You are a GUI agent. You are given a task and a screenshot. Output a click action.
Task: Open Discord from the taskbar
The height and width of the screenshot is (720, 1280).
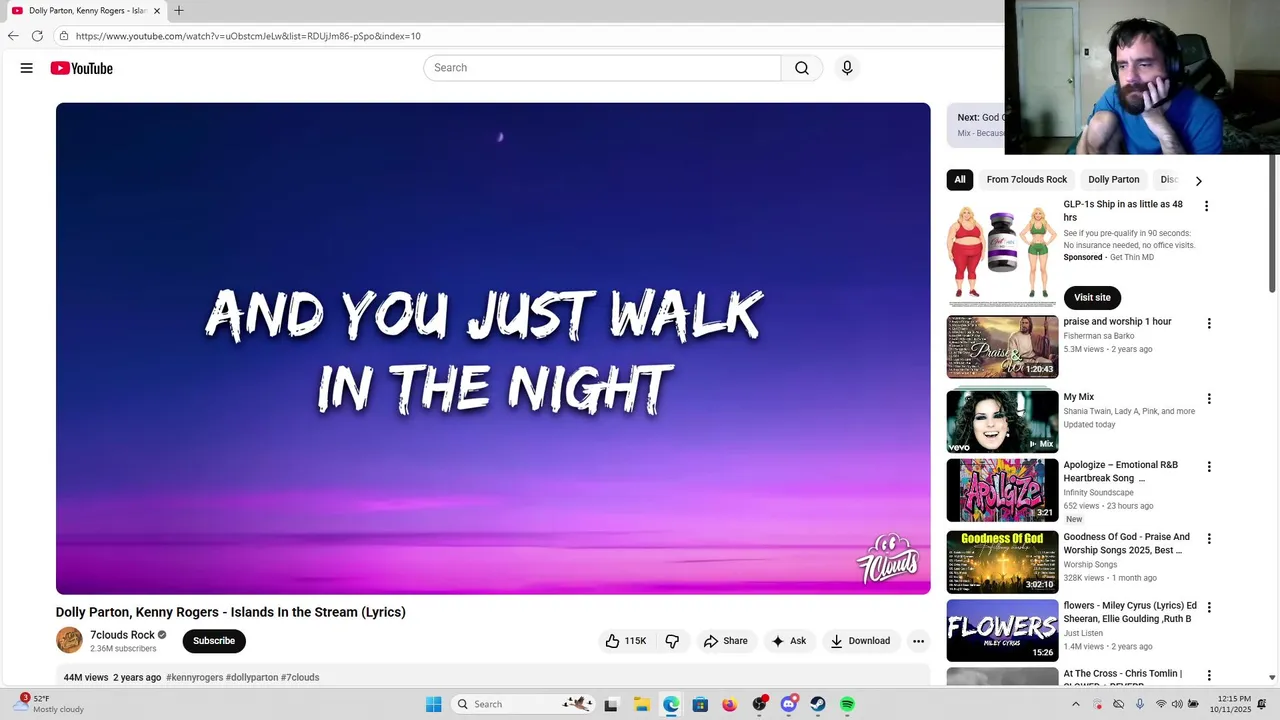789,704
